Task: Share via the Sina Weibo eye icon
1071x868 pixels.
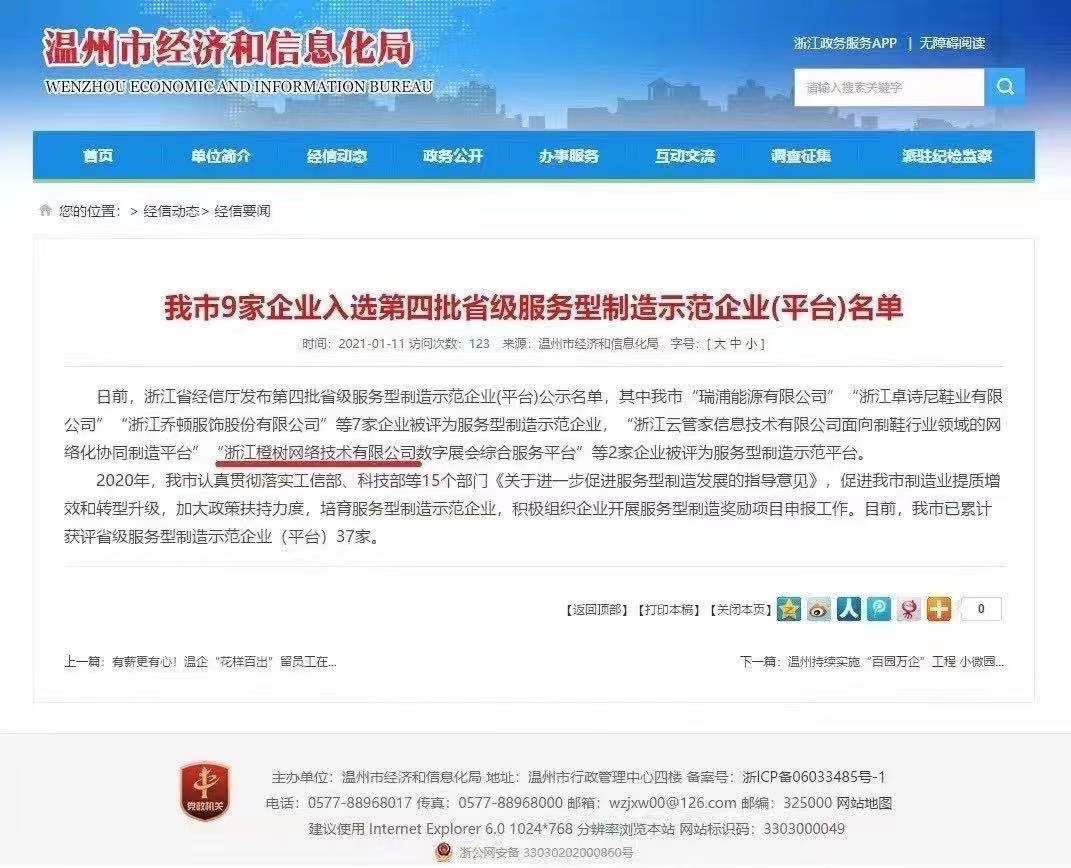Action: pos(818,608)
